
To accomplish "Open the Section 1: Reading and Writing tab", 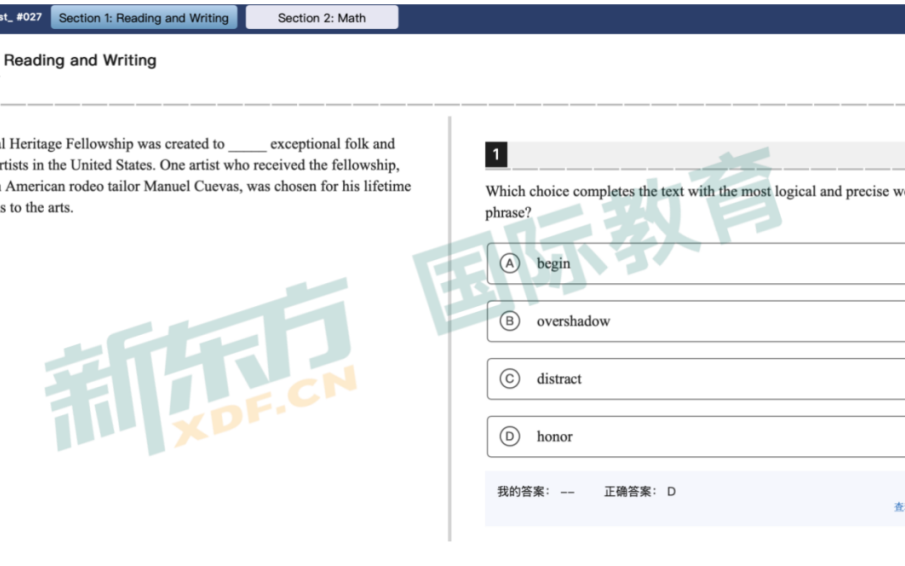I will [144, 17].
